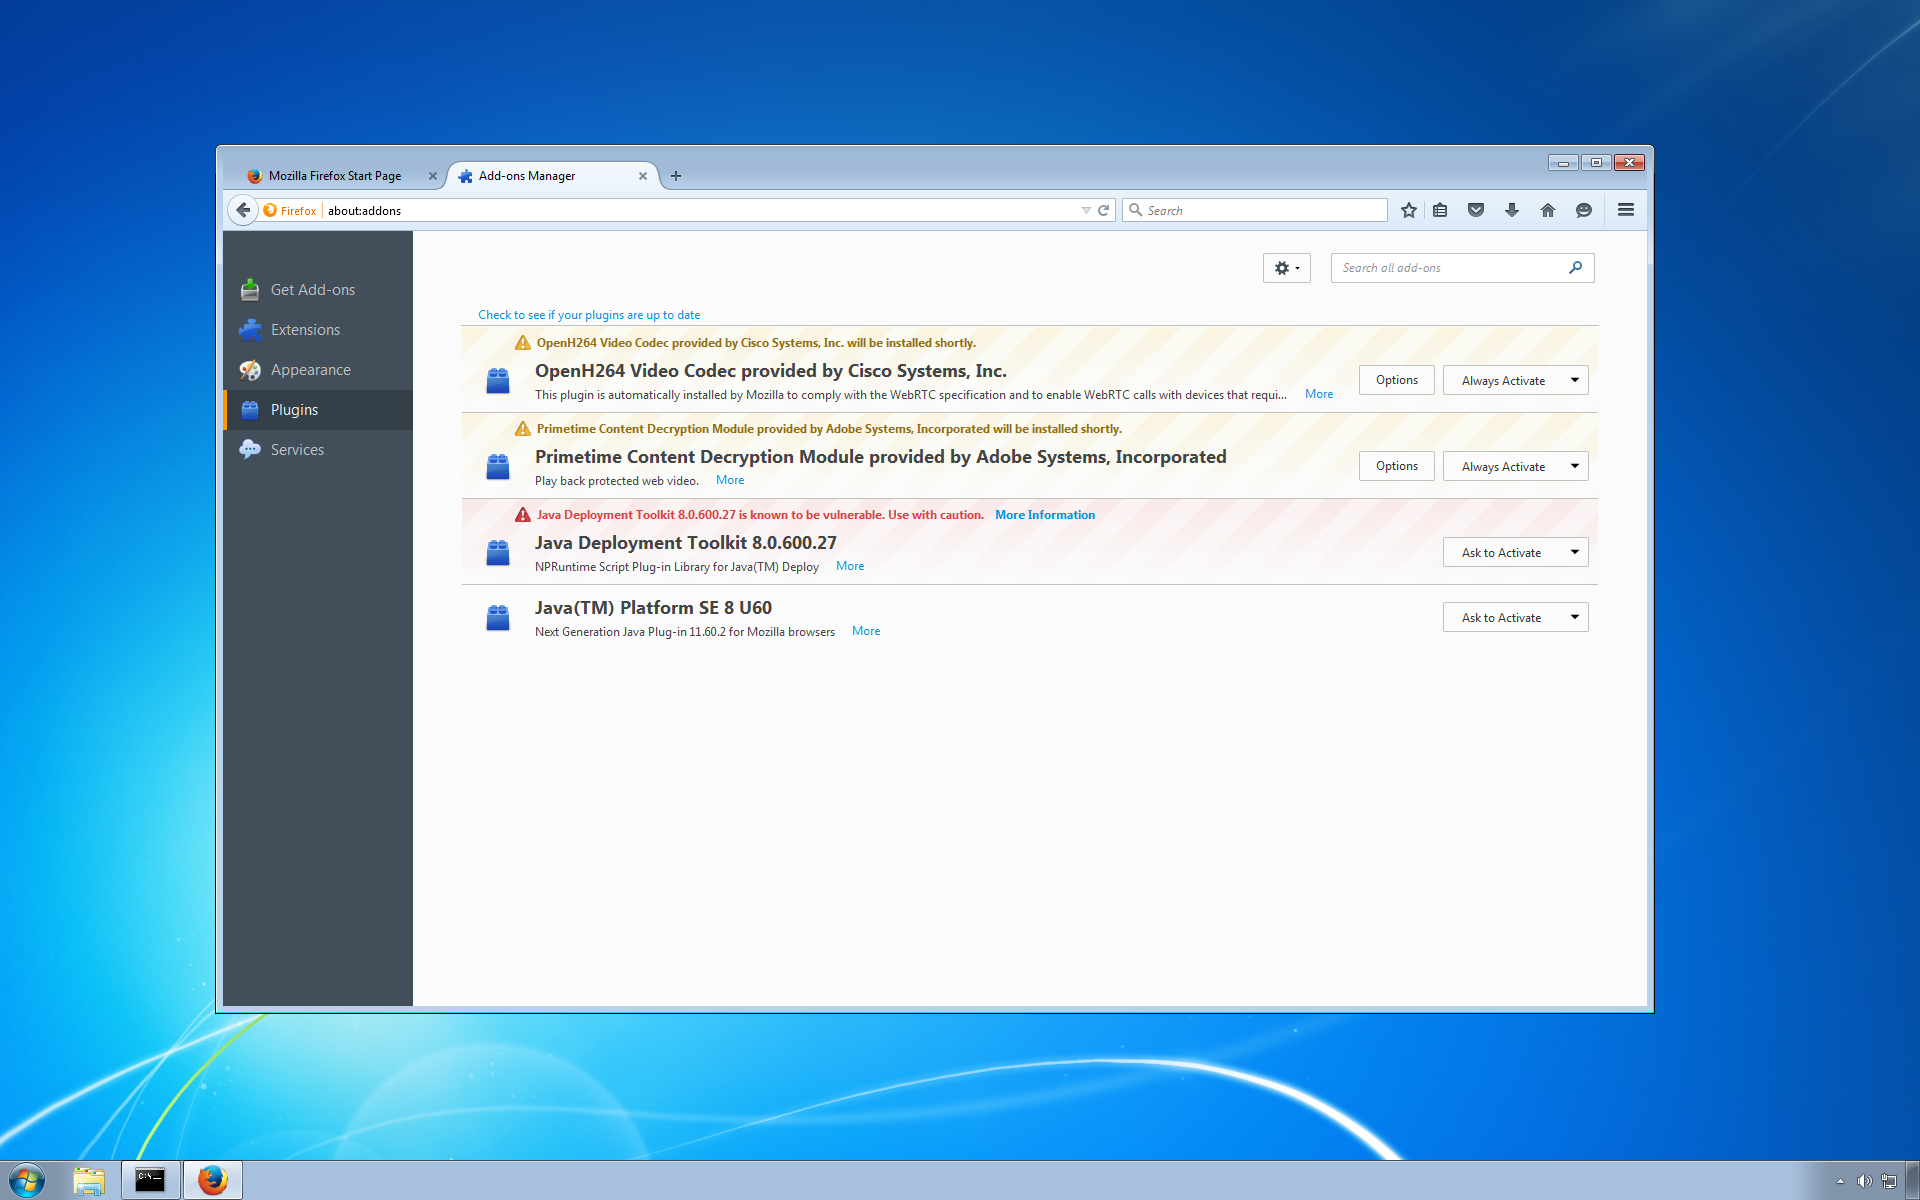Click the Firefox bookmark star icon
Screen dimensions: 1920x1200
tap(1410, 210)
